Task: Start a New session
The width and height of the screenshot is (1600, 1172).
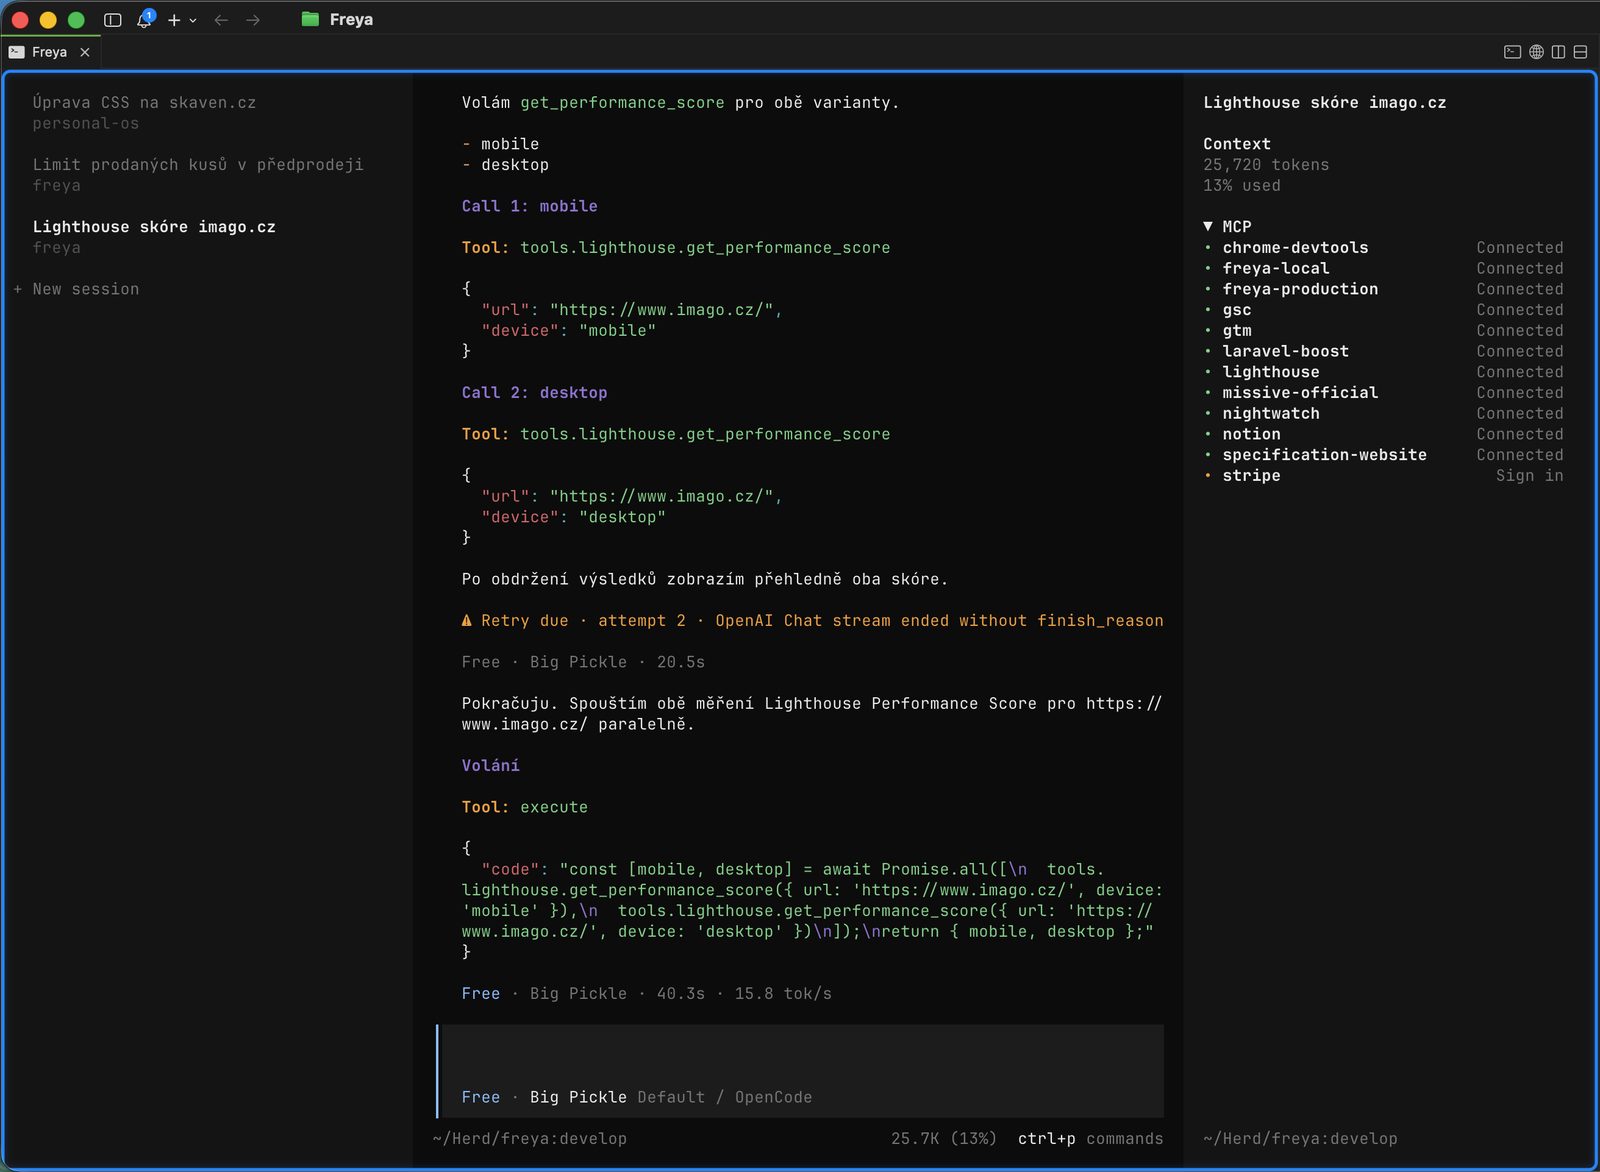Action: click(x=76, y=289)
